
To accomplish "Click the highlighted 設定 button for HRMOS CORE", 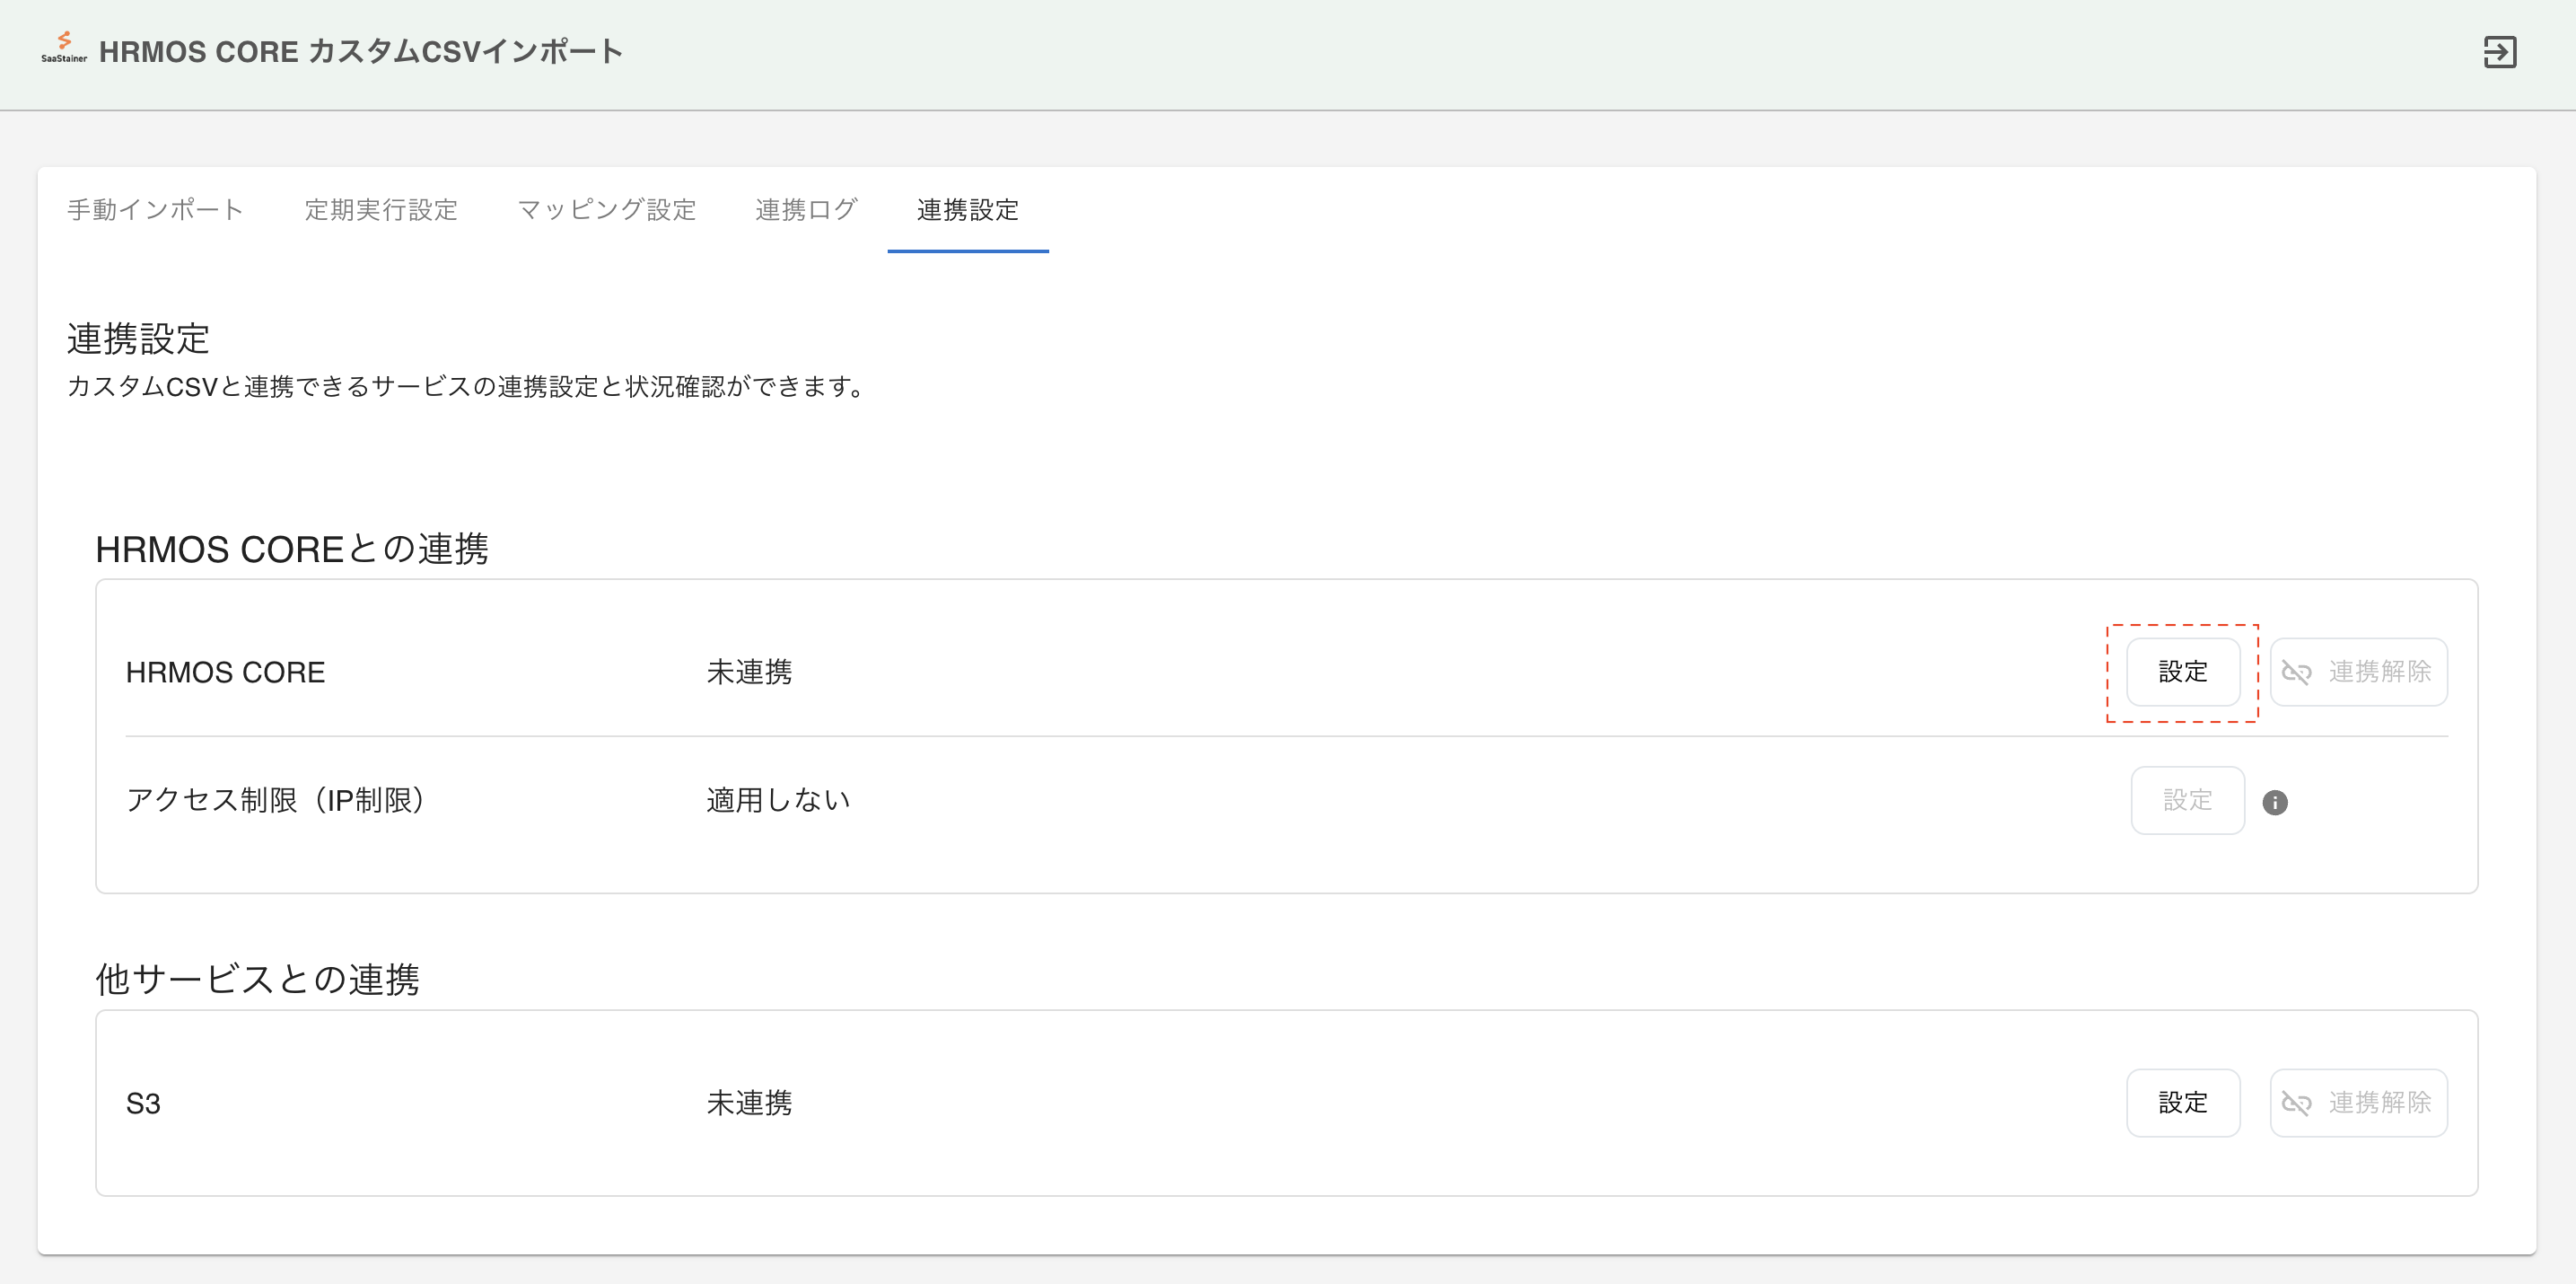I will 2183,671.
